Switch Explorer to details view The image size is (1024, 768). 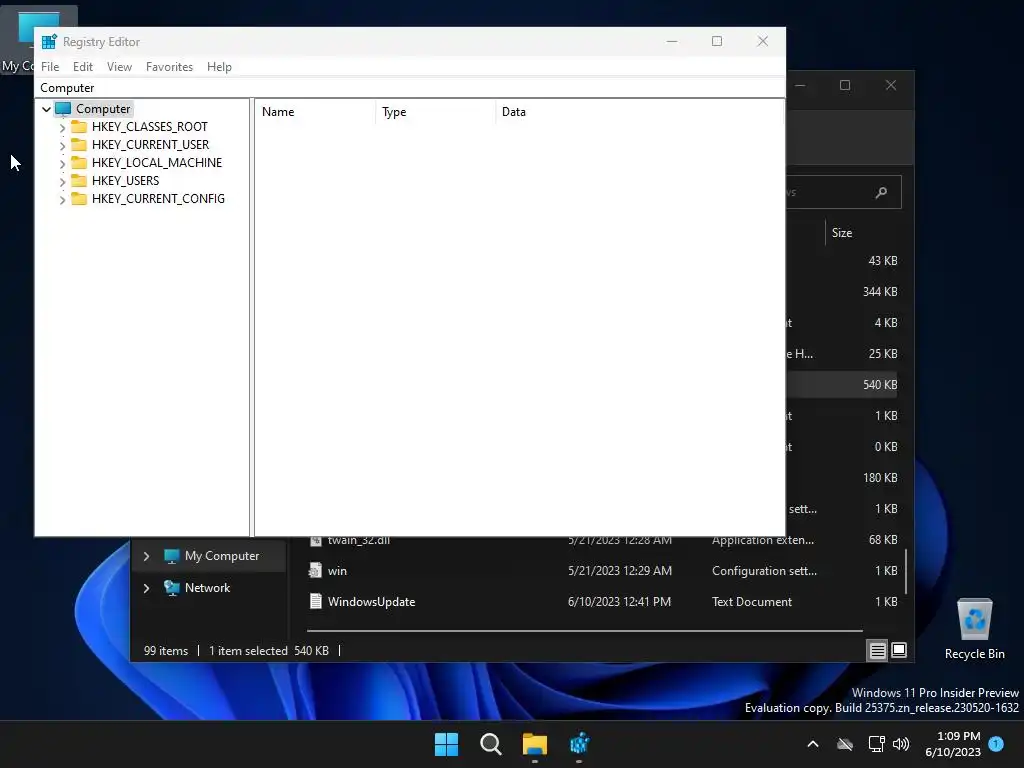(x=877, y=650)
